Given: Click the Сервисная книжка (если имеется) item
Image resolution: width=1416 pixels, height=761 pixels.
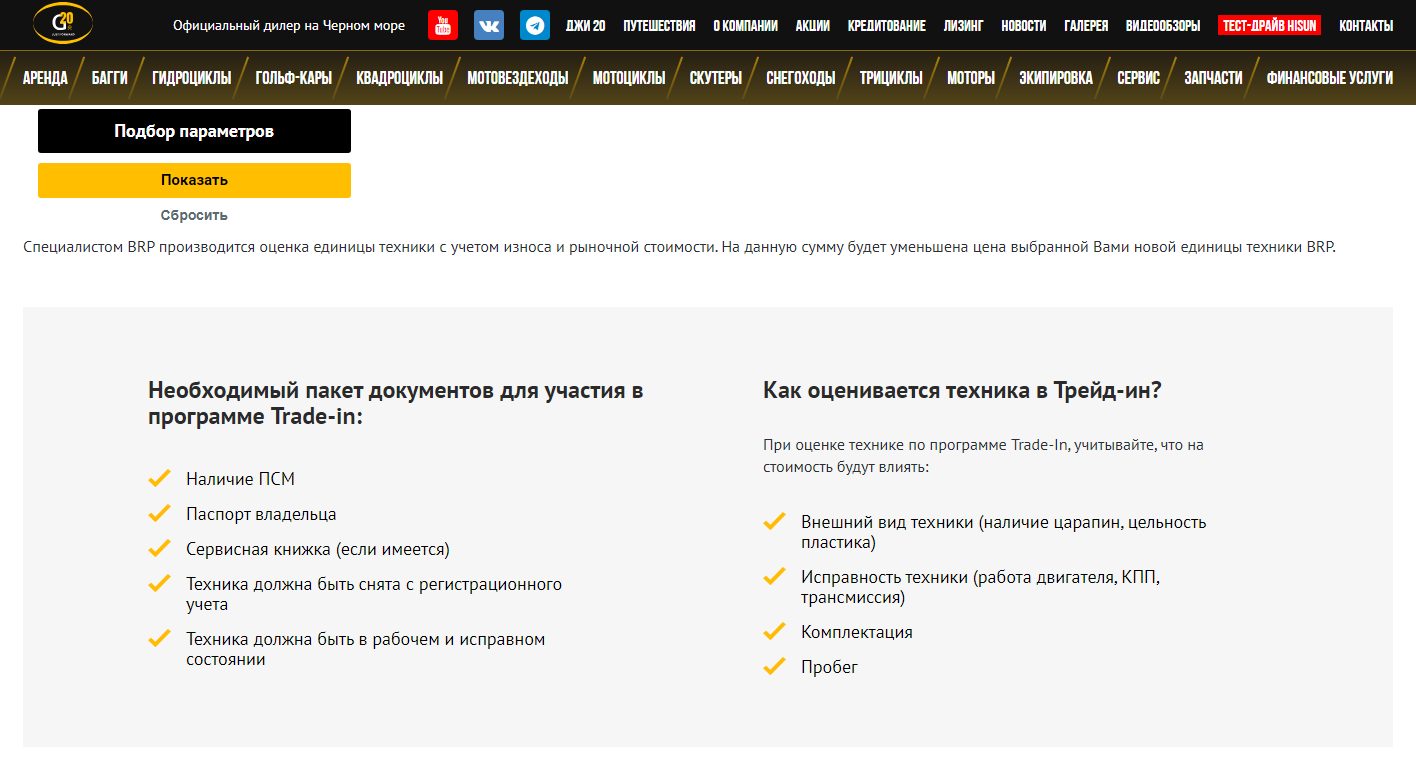Looking at the screenshot, I should click(x=318, y=549).
